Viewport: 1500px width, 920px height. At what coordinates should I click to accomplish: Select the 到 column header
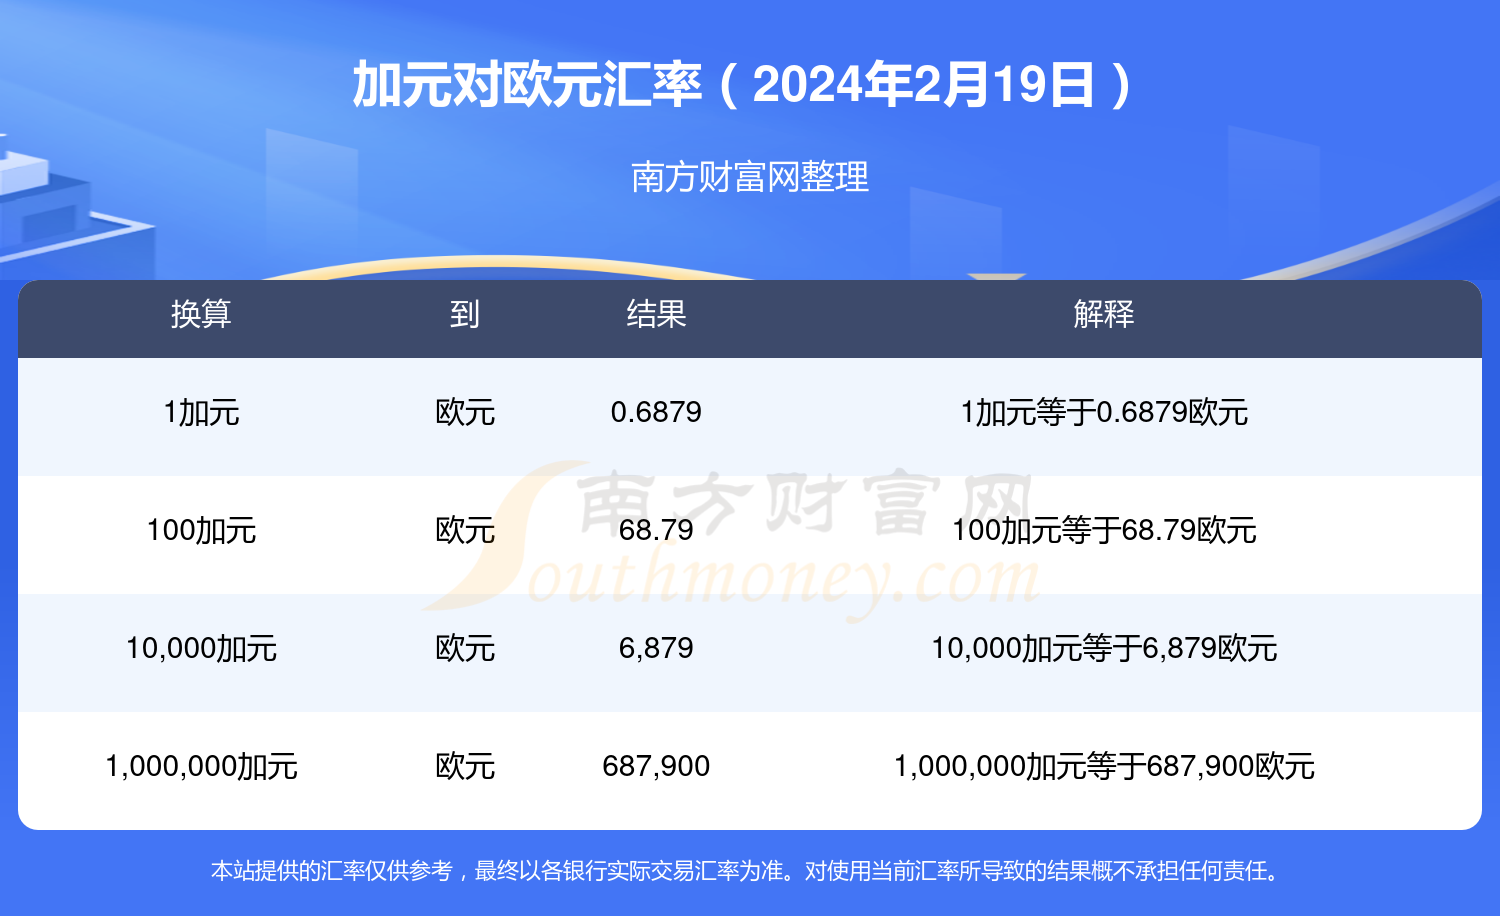click(465, 314)
